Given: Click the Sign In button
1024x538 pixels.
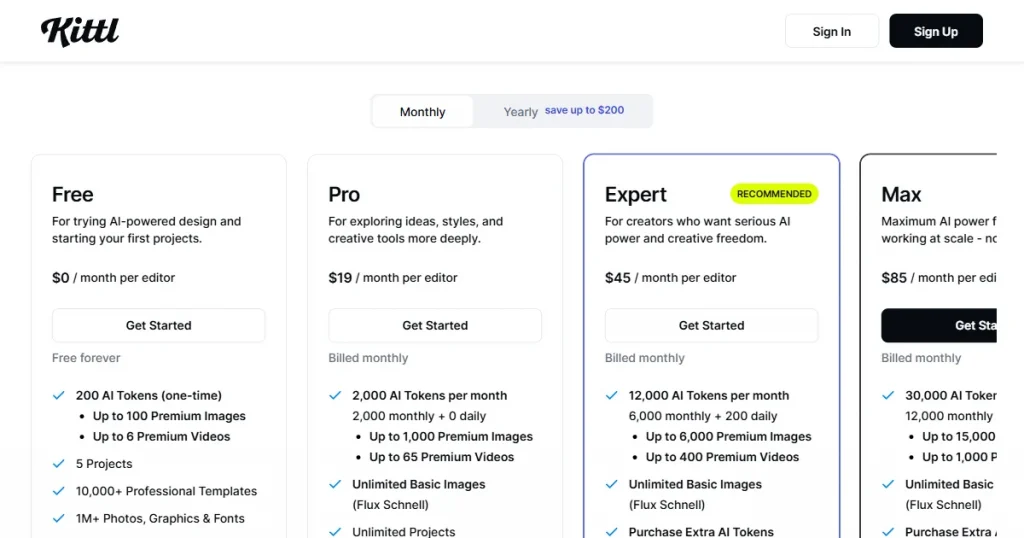Looking at the screenshot, I should 831,31.
